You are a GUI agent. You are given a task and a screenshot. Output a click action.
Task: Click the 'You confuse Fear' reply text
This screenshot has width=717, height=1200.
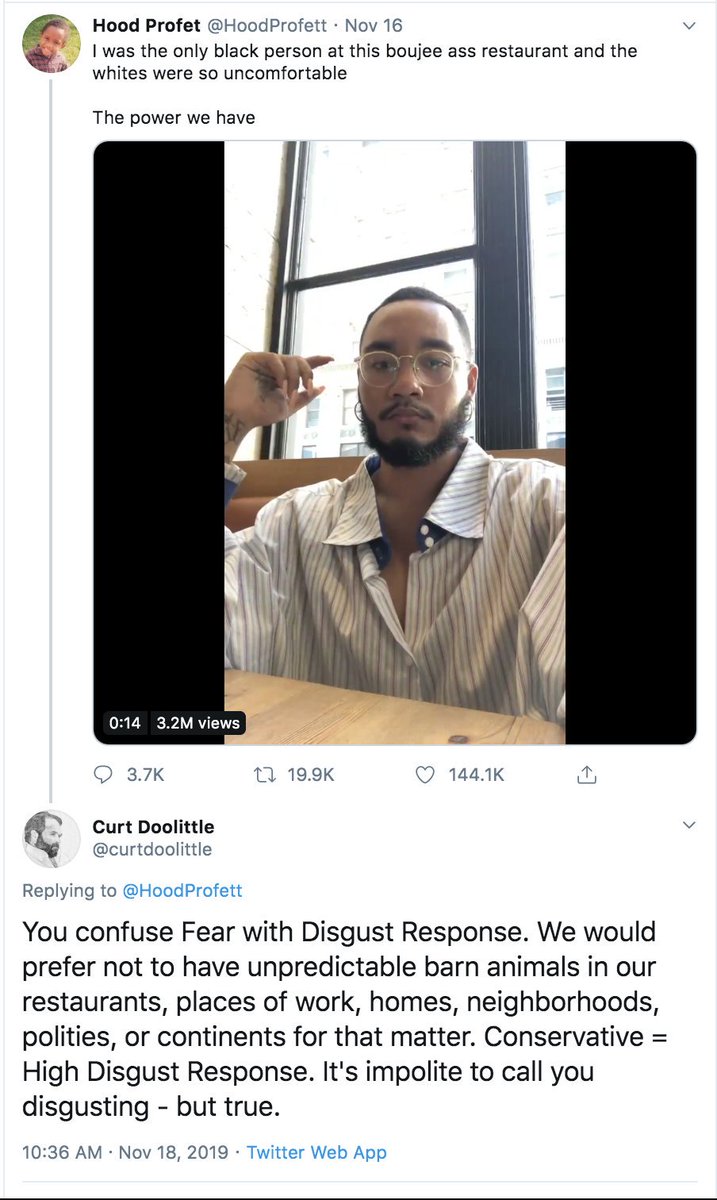339,1020
